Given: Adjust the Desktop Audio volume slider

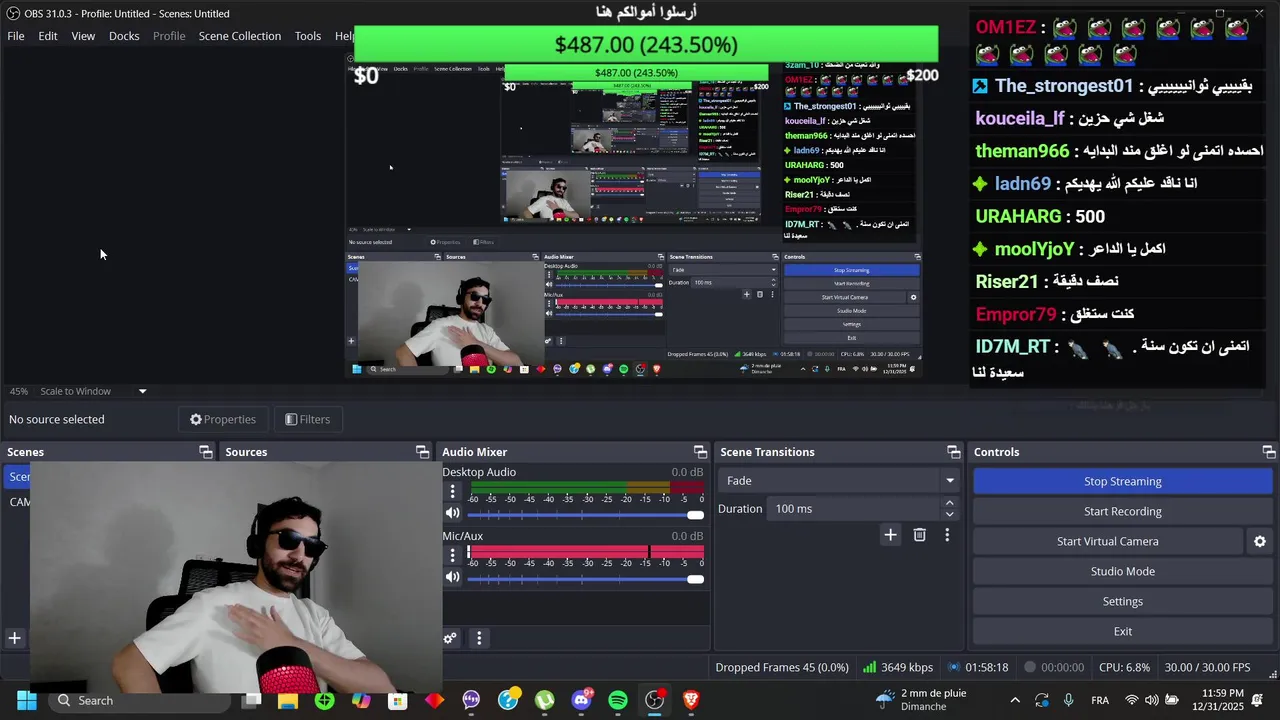Looking at the screenshot, I should pyautogui.click(x=585, y=514).
